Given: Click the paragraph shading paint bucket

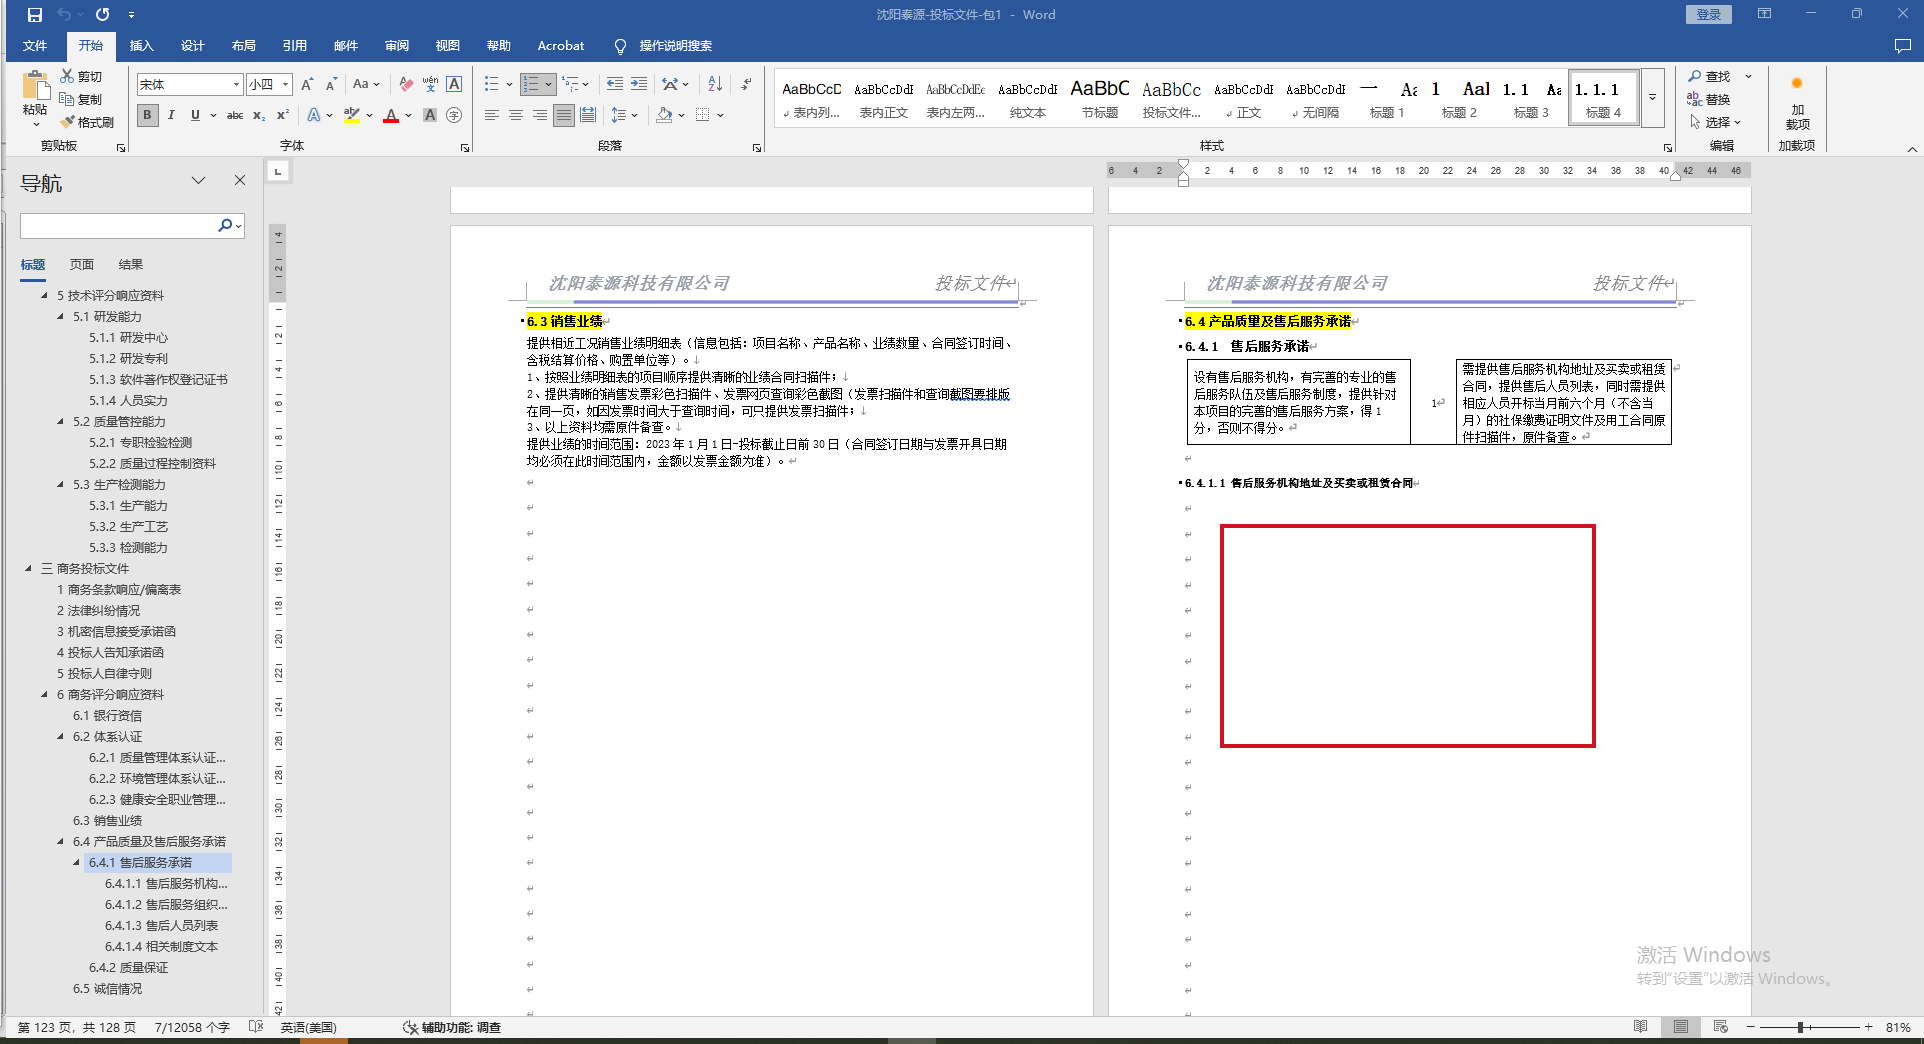Looking at the screenshot, I should pyautogui.click(x=664, y=115).
